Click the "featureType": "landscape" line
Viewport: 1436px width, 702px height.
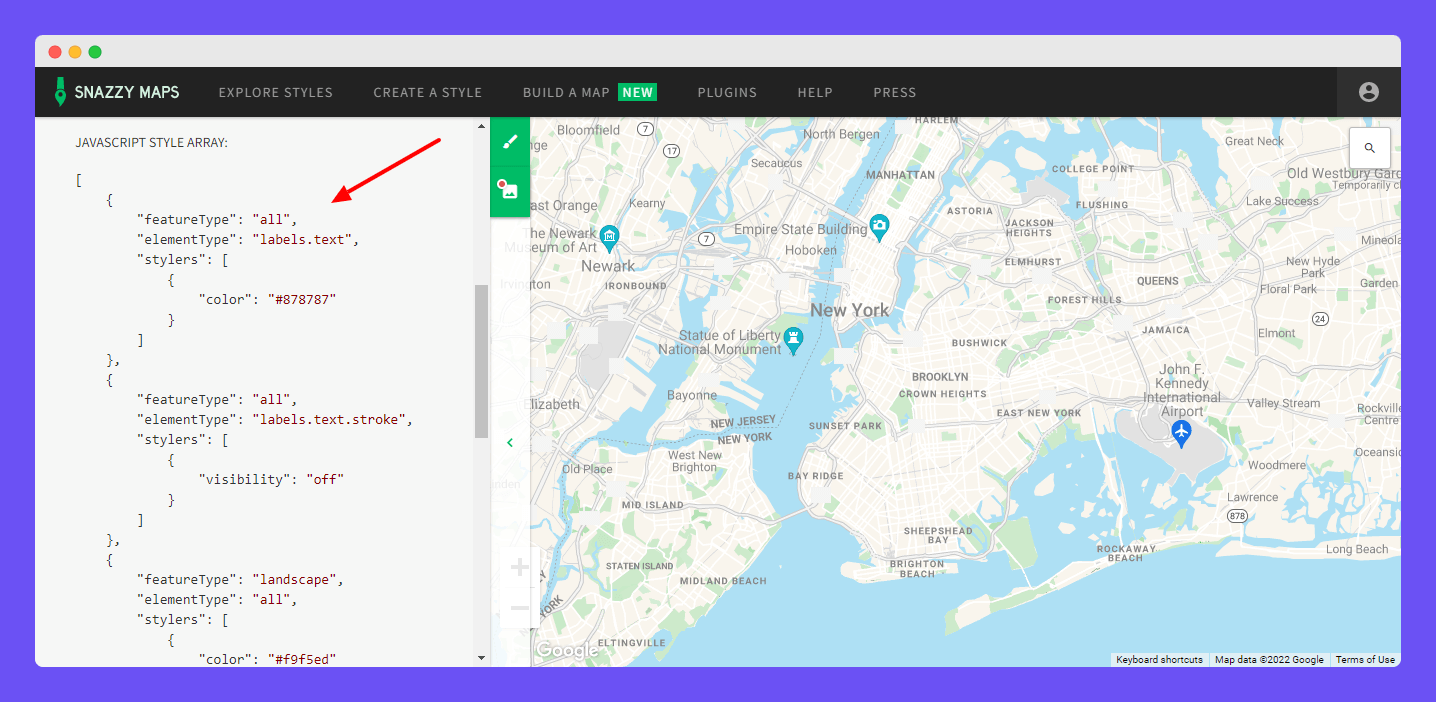pos(240,580)
